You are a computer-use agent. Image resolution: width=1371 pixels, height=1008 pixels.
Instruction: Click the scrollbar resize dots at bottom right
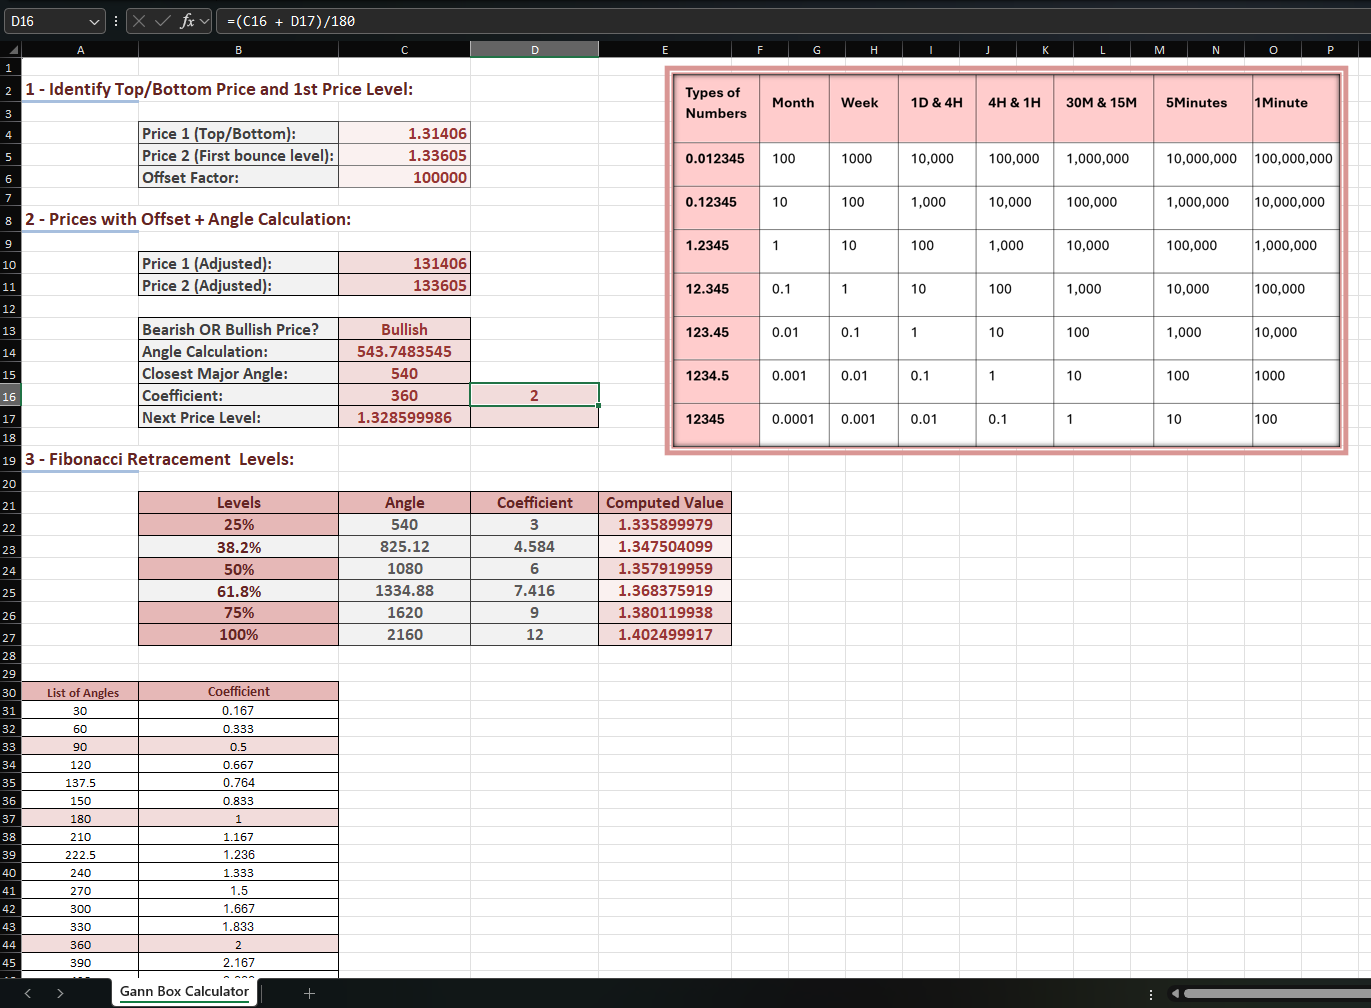(1151, 994)
